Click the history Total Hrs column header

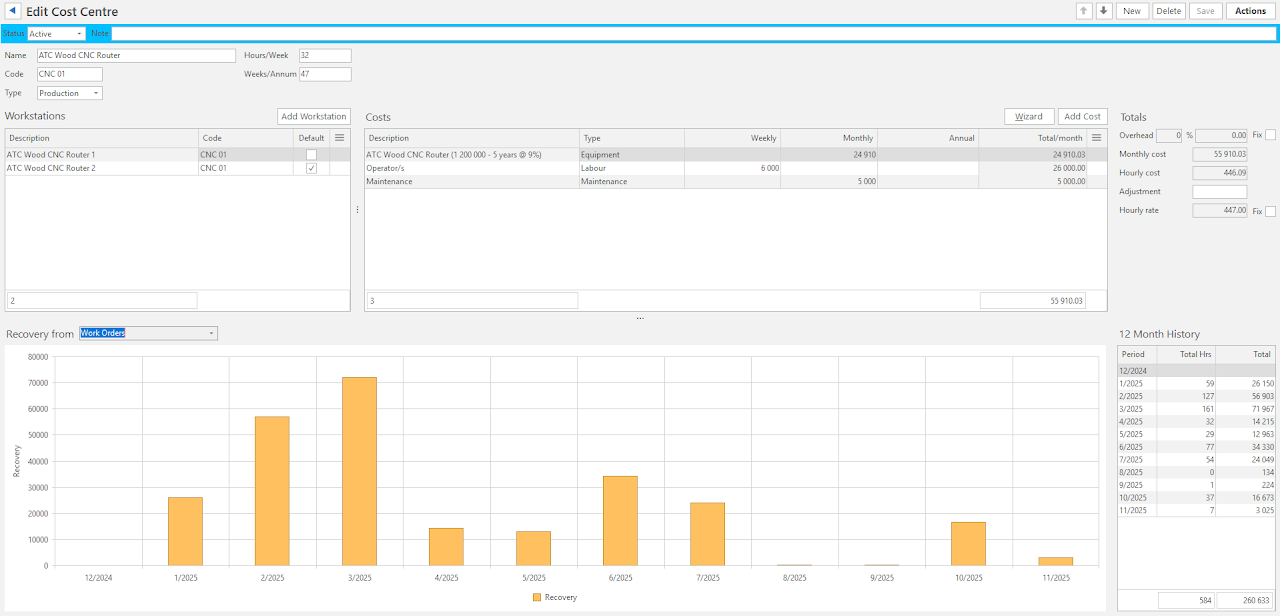[x=1186, y=354]
